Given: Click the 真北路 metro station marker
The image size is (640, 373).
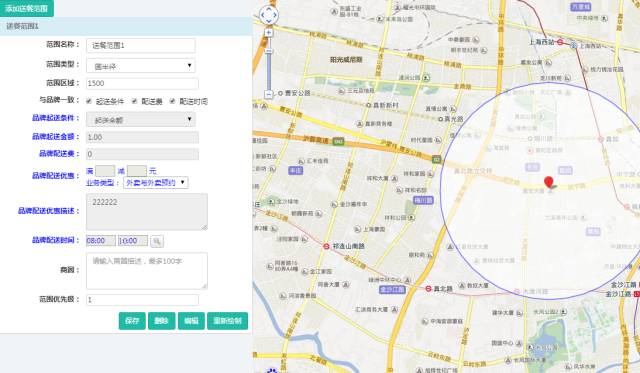Looking at the screenshot, I should pyautogui.click(x=428, y=289).
